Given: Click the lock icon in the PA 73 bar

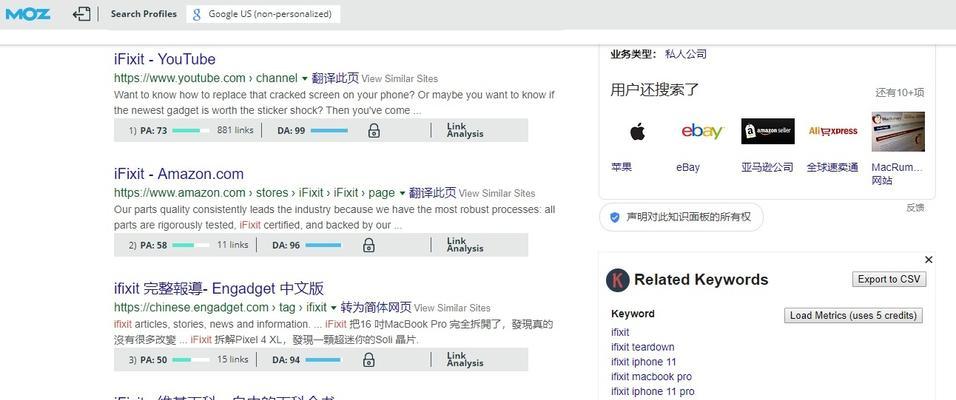Looking at the screenshot, I should click(x=374, y=130).
